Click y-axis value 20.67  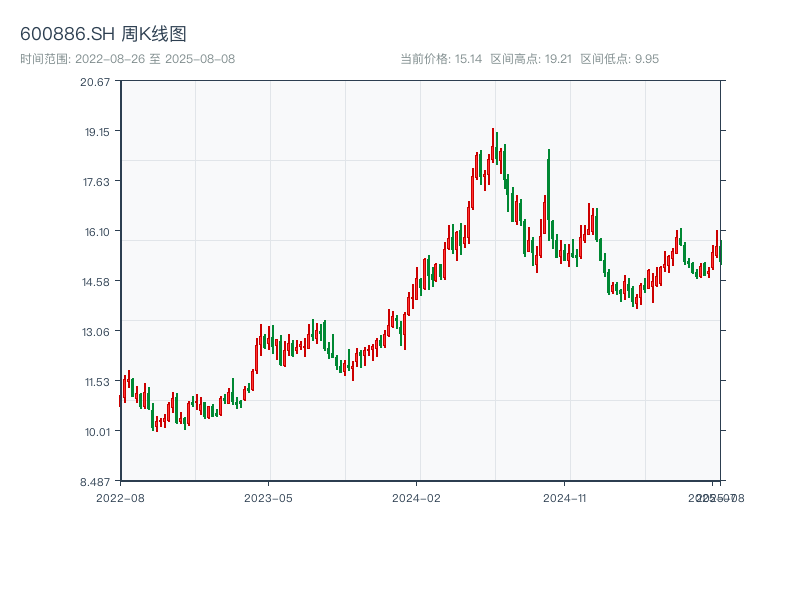pos(95,82)
